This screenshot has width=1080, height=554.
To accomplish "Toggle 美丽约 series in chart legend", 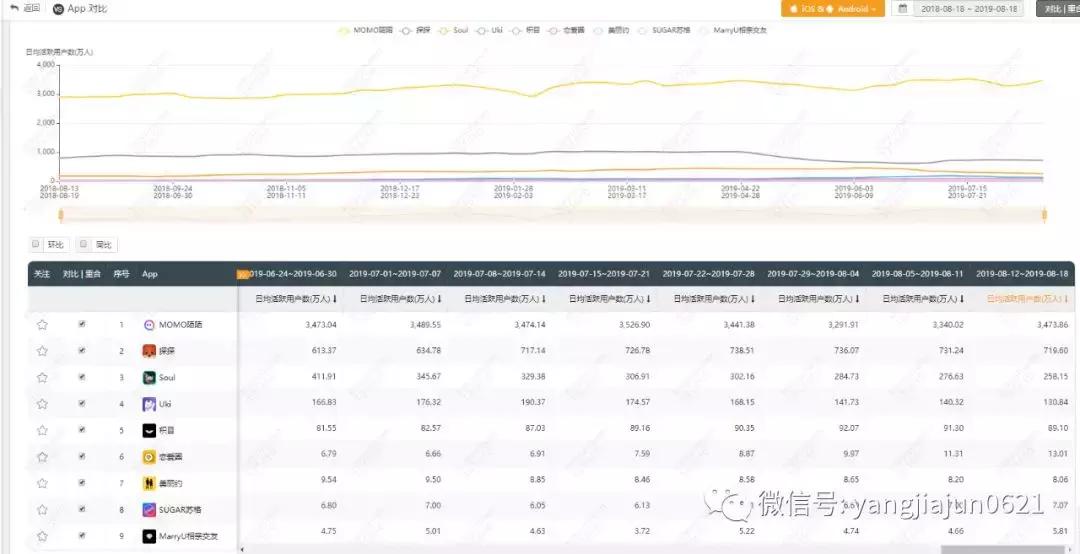I will (610, 30).
